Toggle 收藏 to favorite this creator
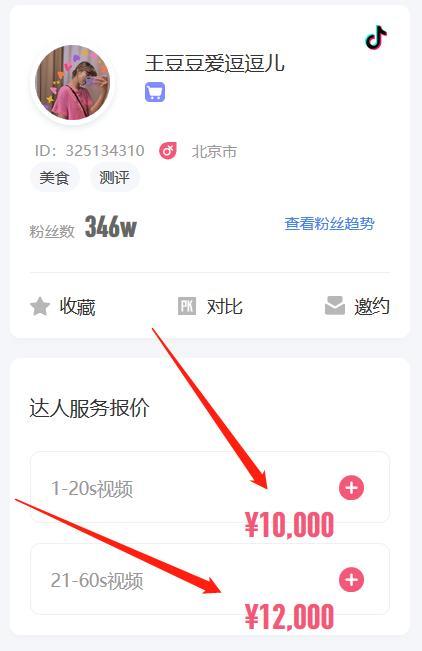This screenshot has height=651, width=422. (77, 307)
